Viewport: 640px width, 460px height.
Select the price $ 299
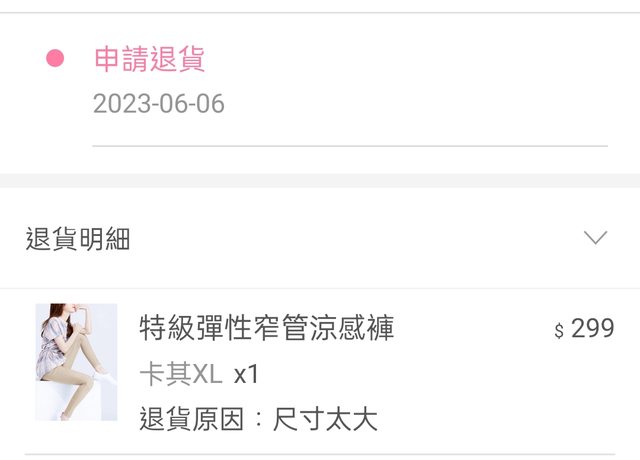pos(584,328)
